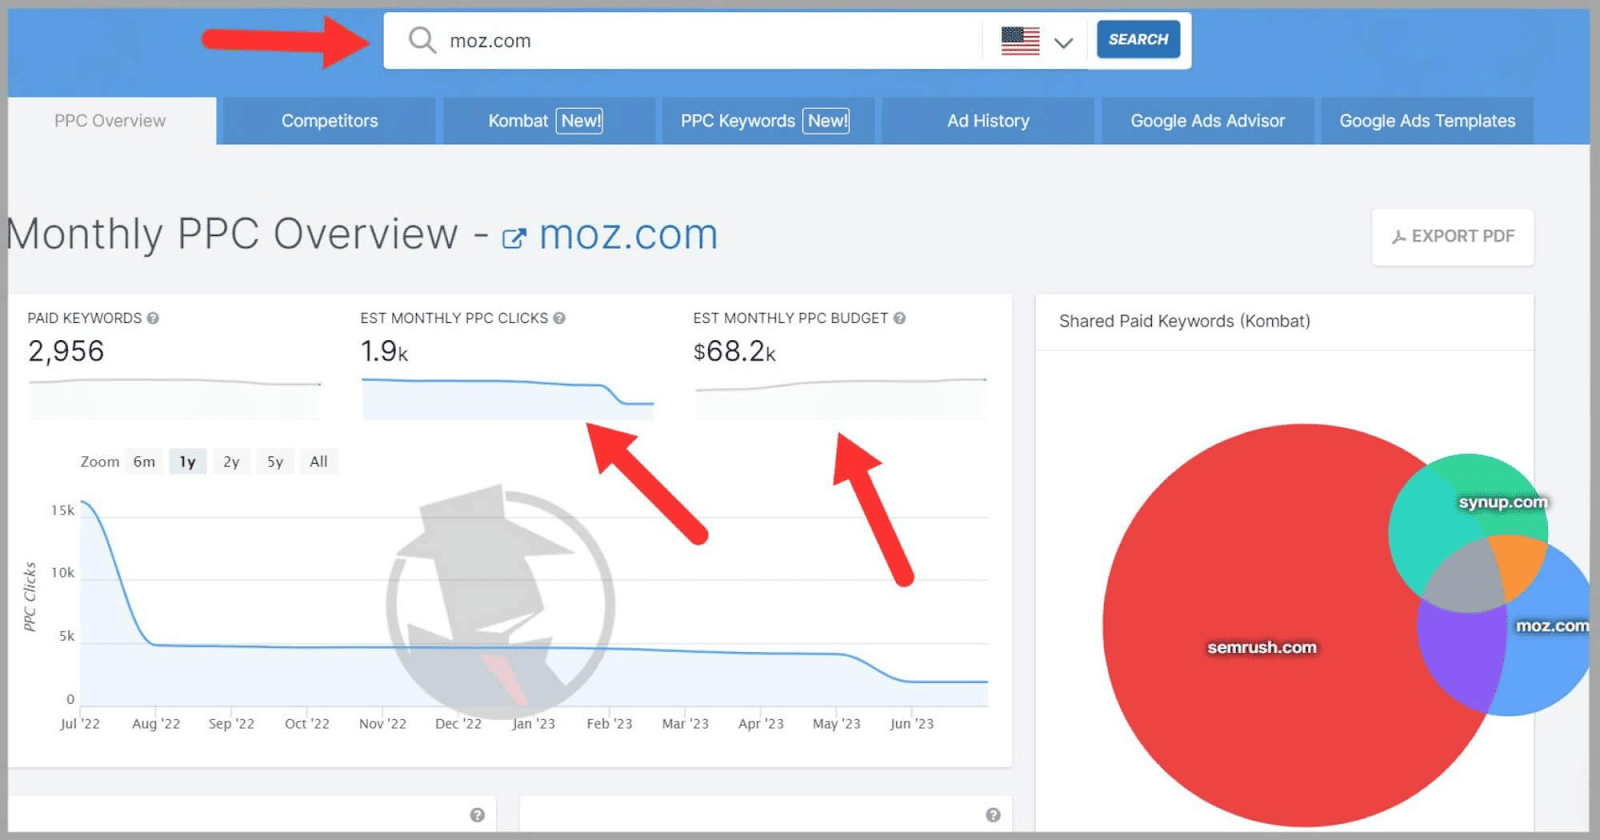Click help icon on bottom-left panel

pos(477,815)
